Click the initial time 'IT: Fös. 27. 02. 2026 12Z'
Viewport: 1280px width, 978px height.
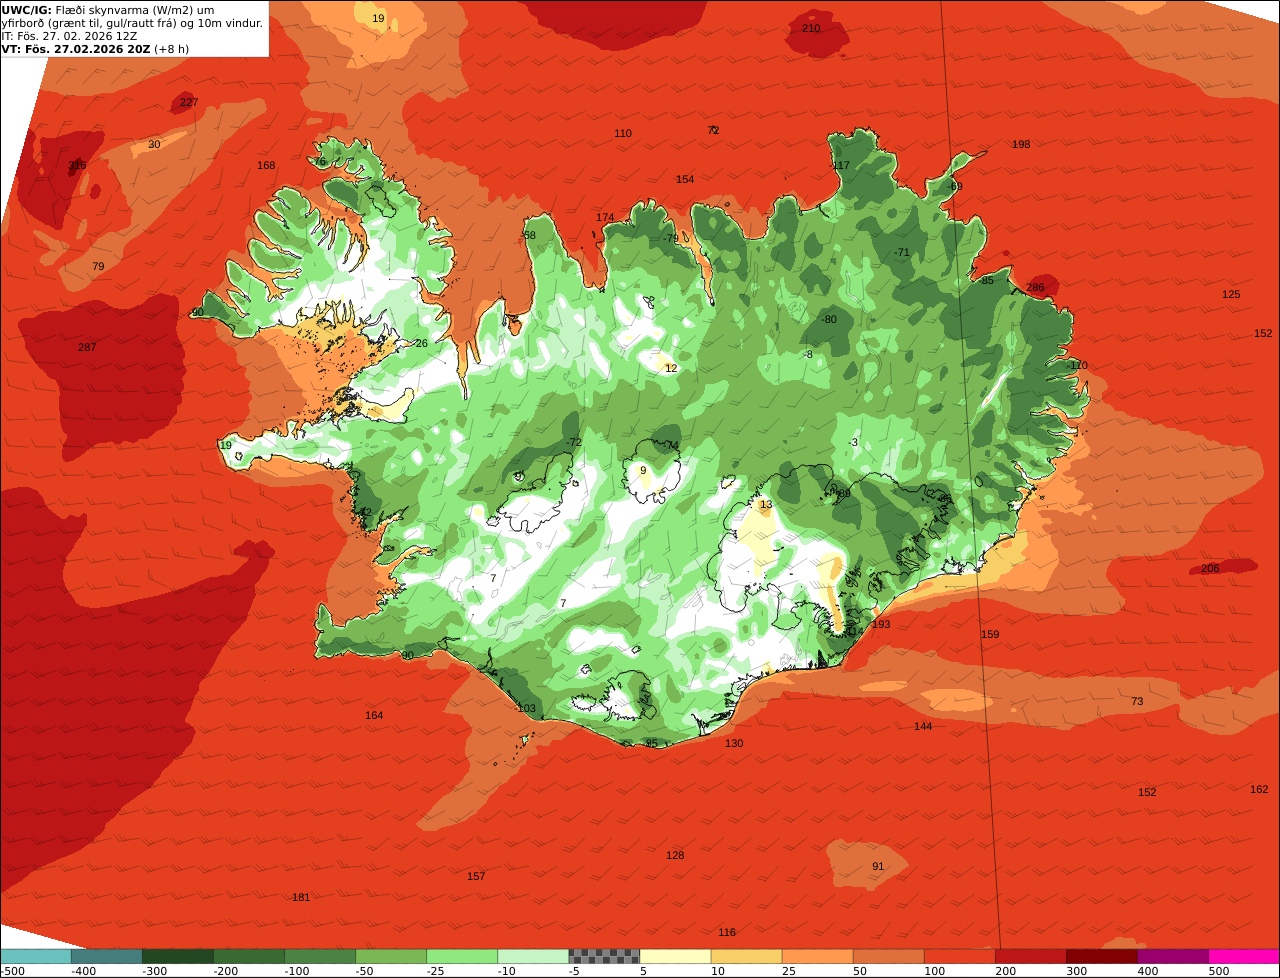click(x=69, y=36)
